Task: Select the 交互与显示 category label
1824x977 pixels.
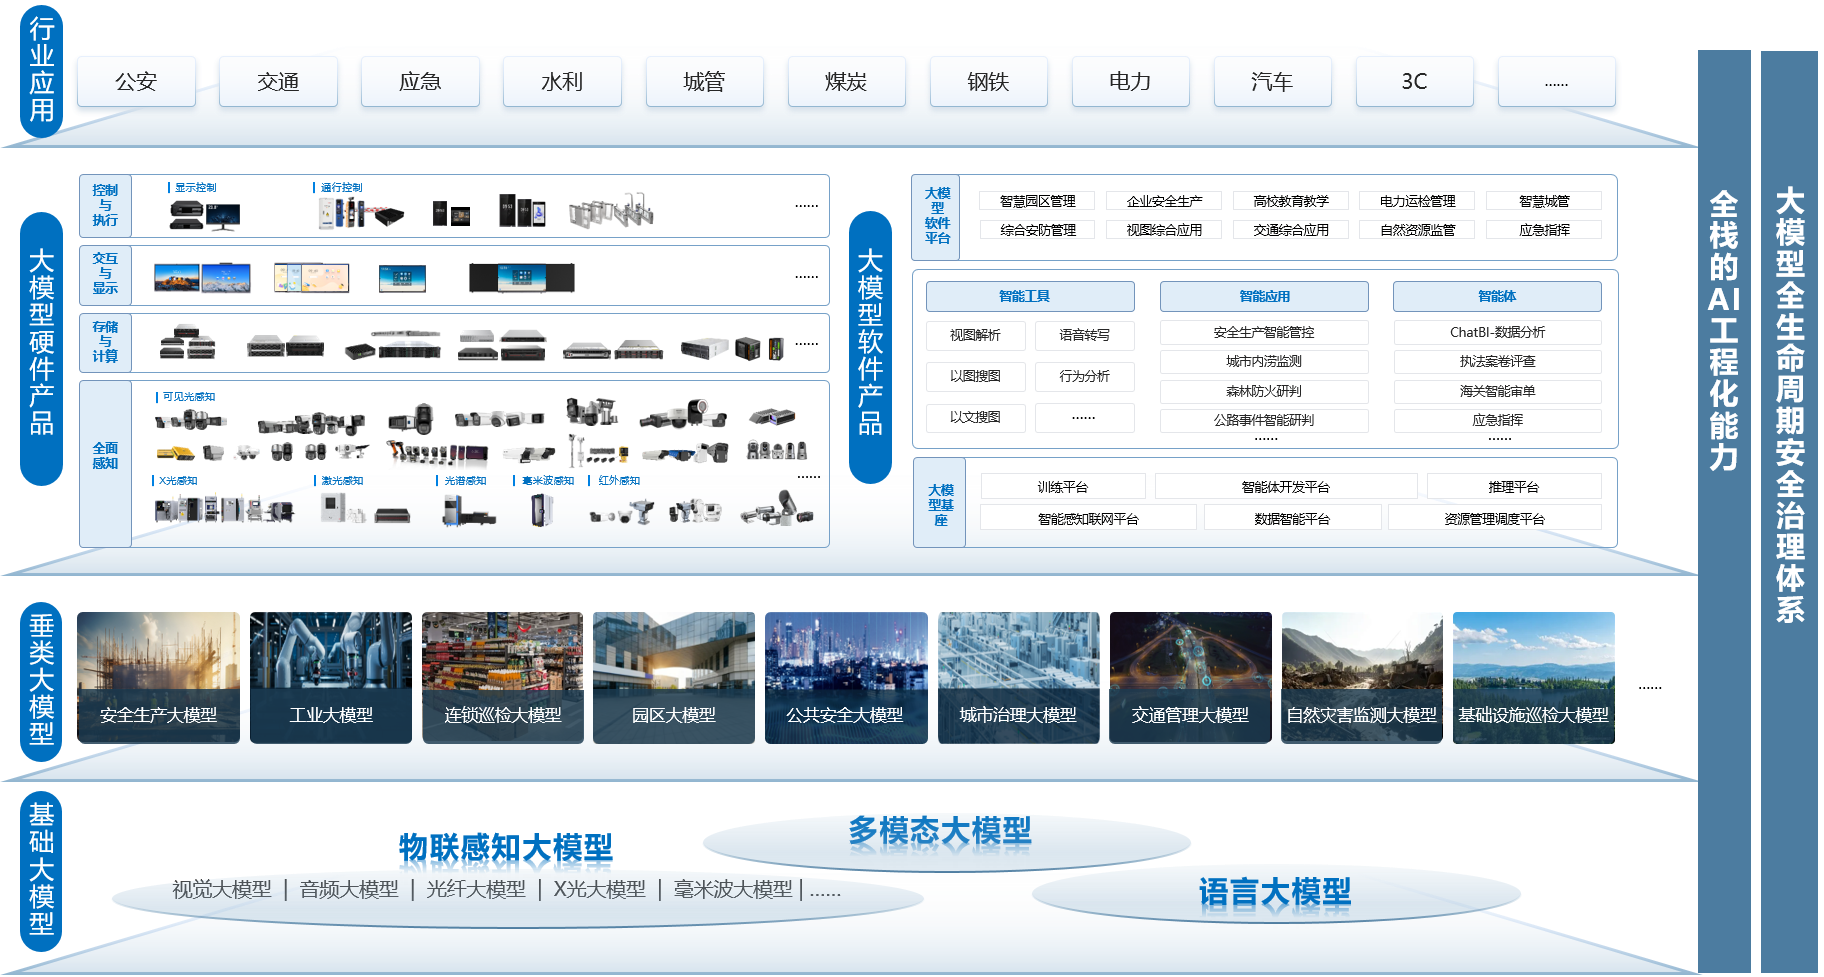Action: tap(105, 274)
